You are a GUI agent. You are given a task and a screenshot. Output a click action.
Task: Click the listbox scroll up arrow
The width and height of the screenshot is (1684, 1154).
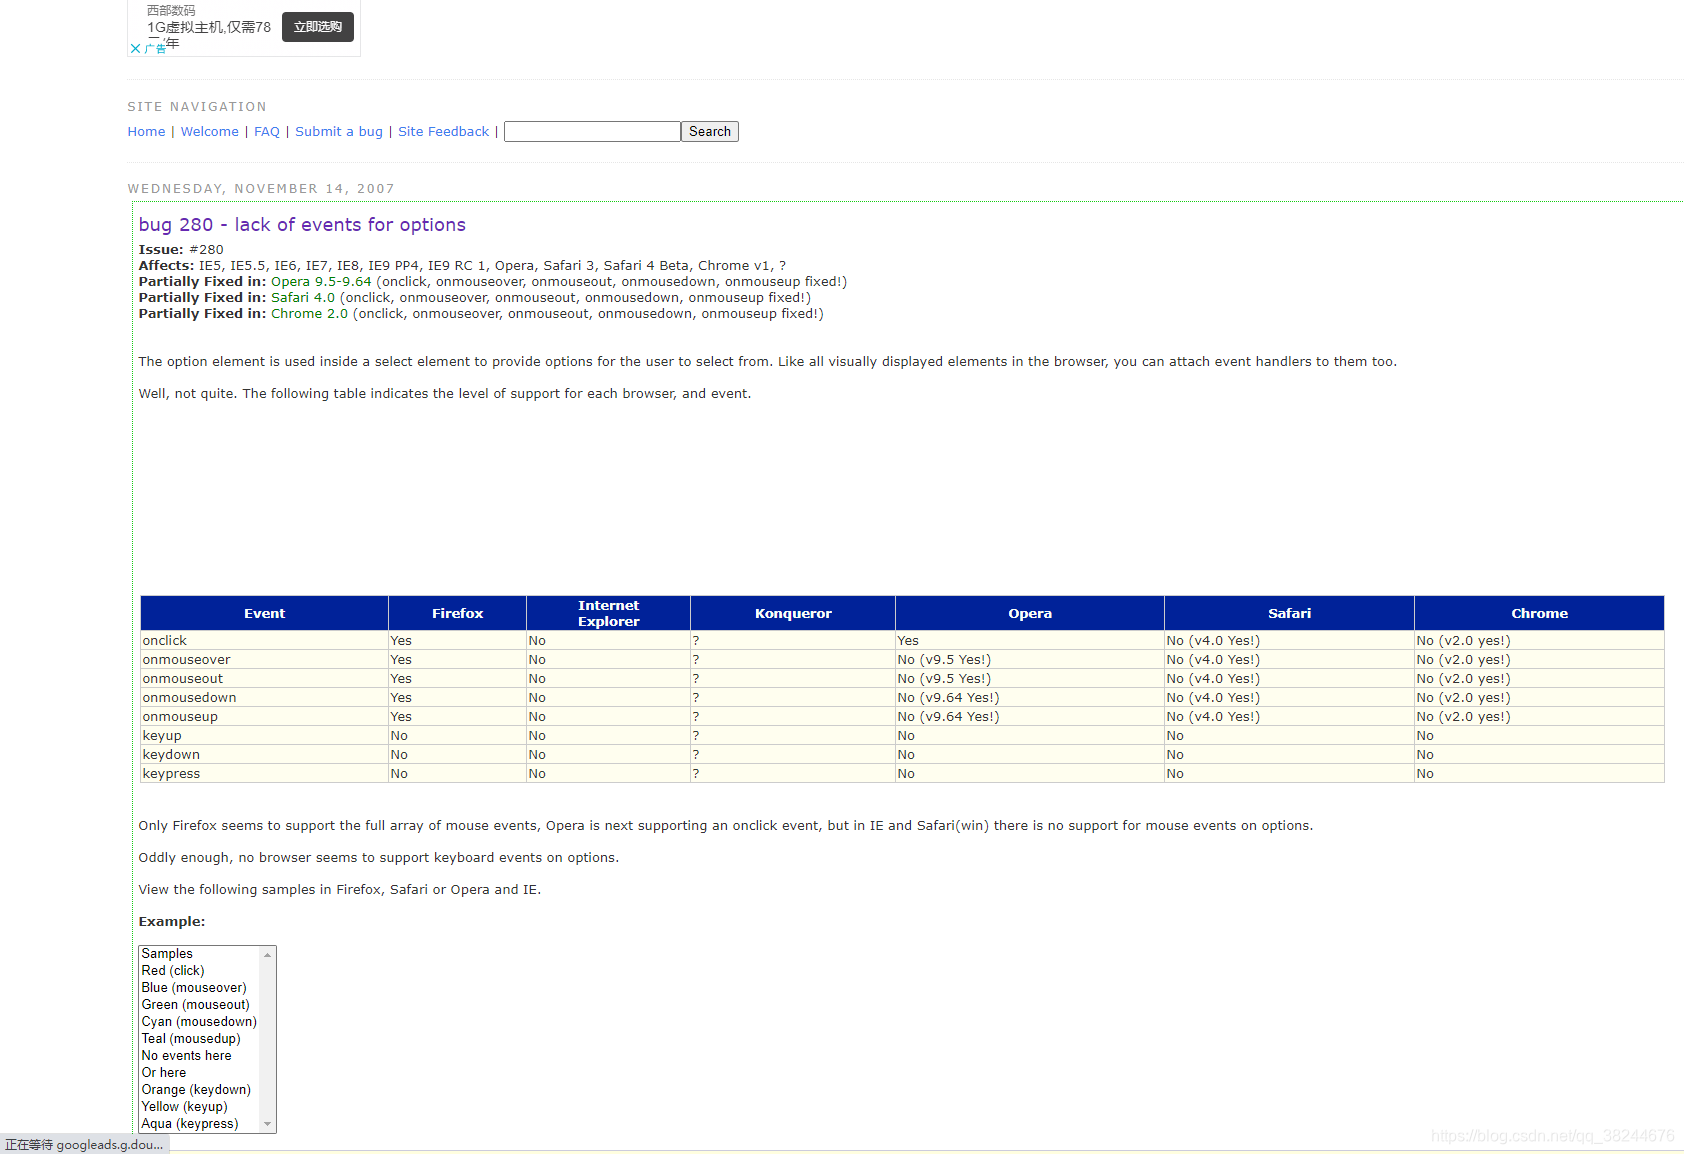(x=267, y=955)
